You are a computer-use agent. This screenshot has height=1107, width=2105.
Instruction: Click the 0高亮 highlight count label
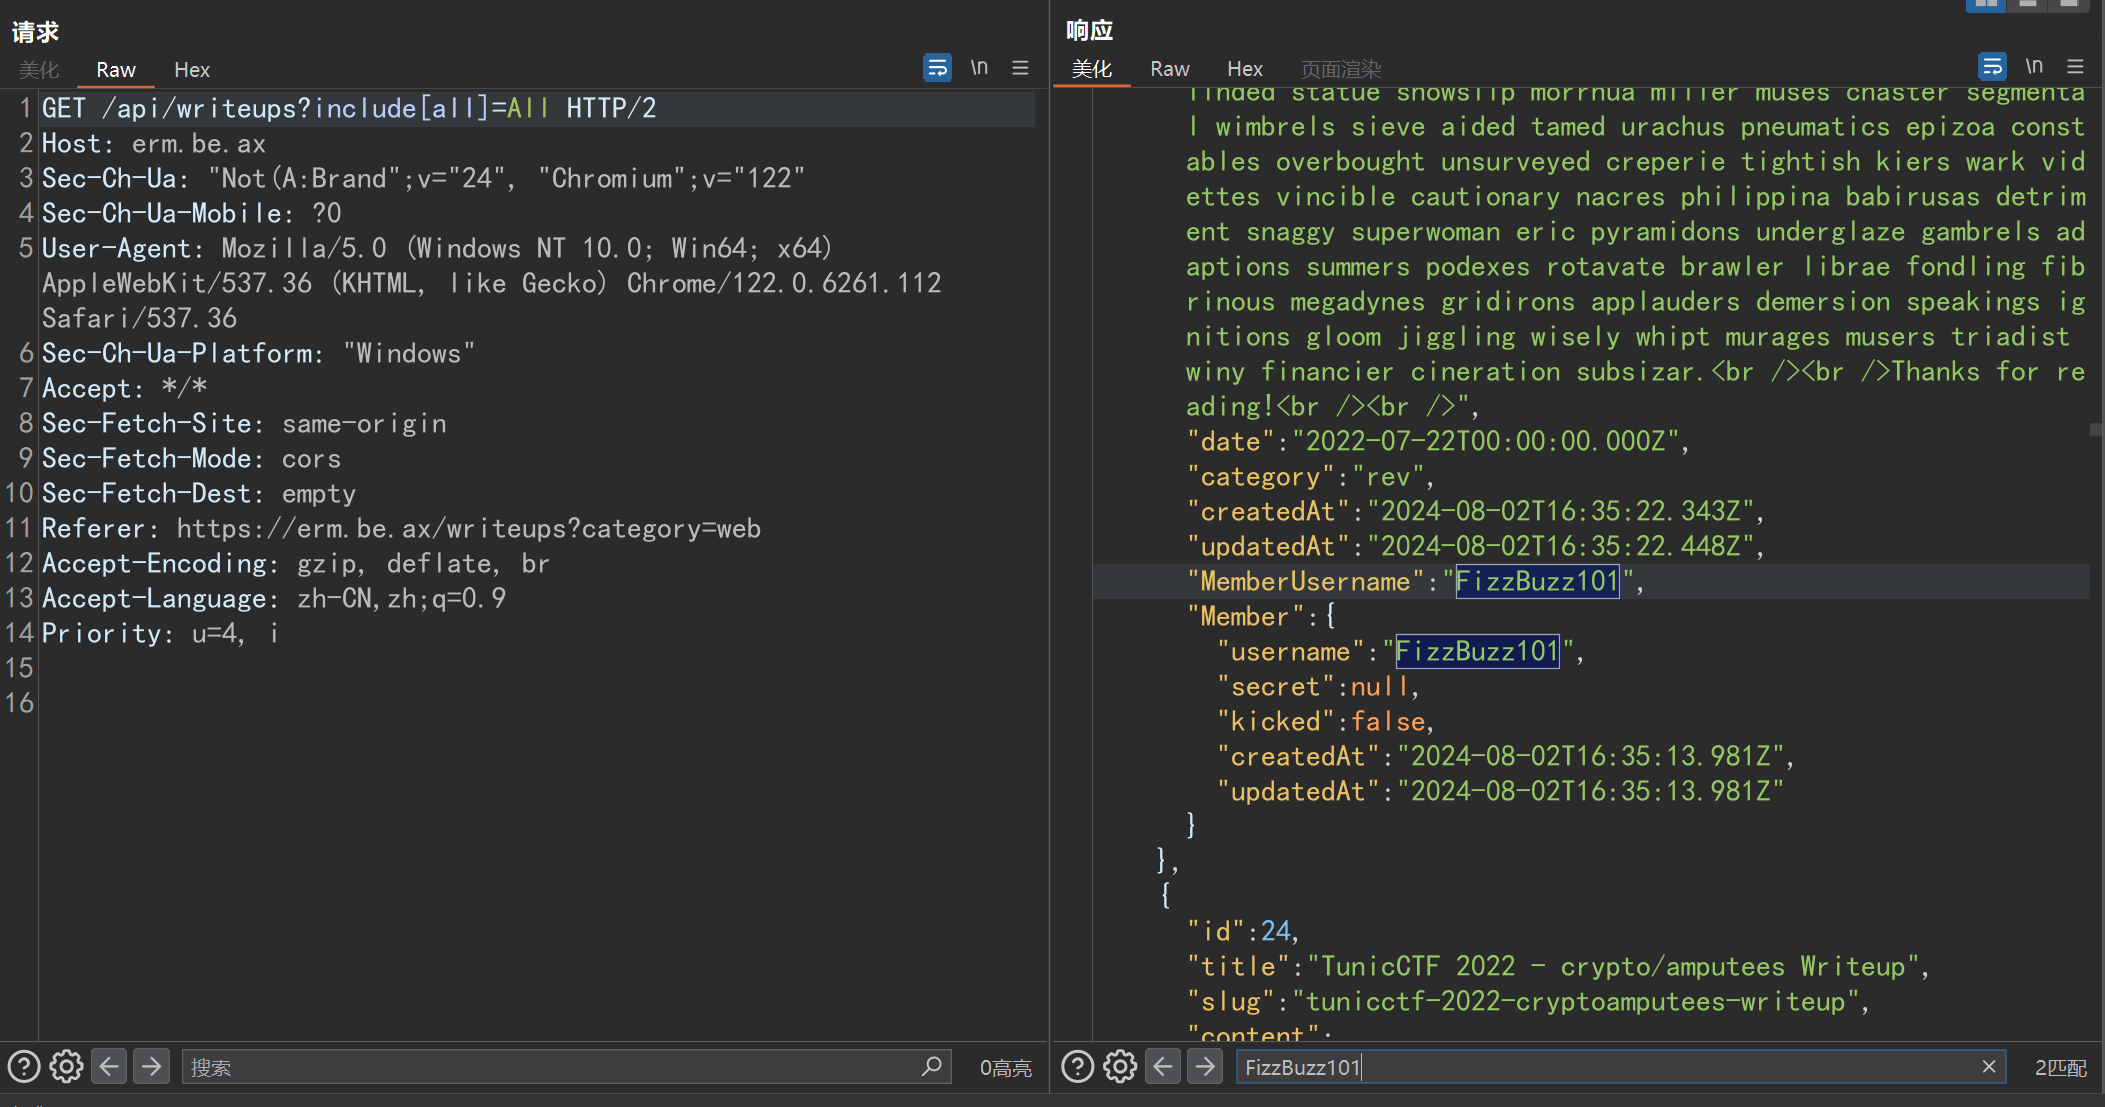pyautogui.click(x=1005, y=1068)
